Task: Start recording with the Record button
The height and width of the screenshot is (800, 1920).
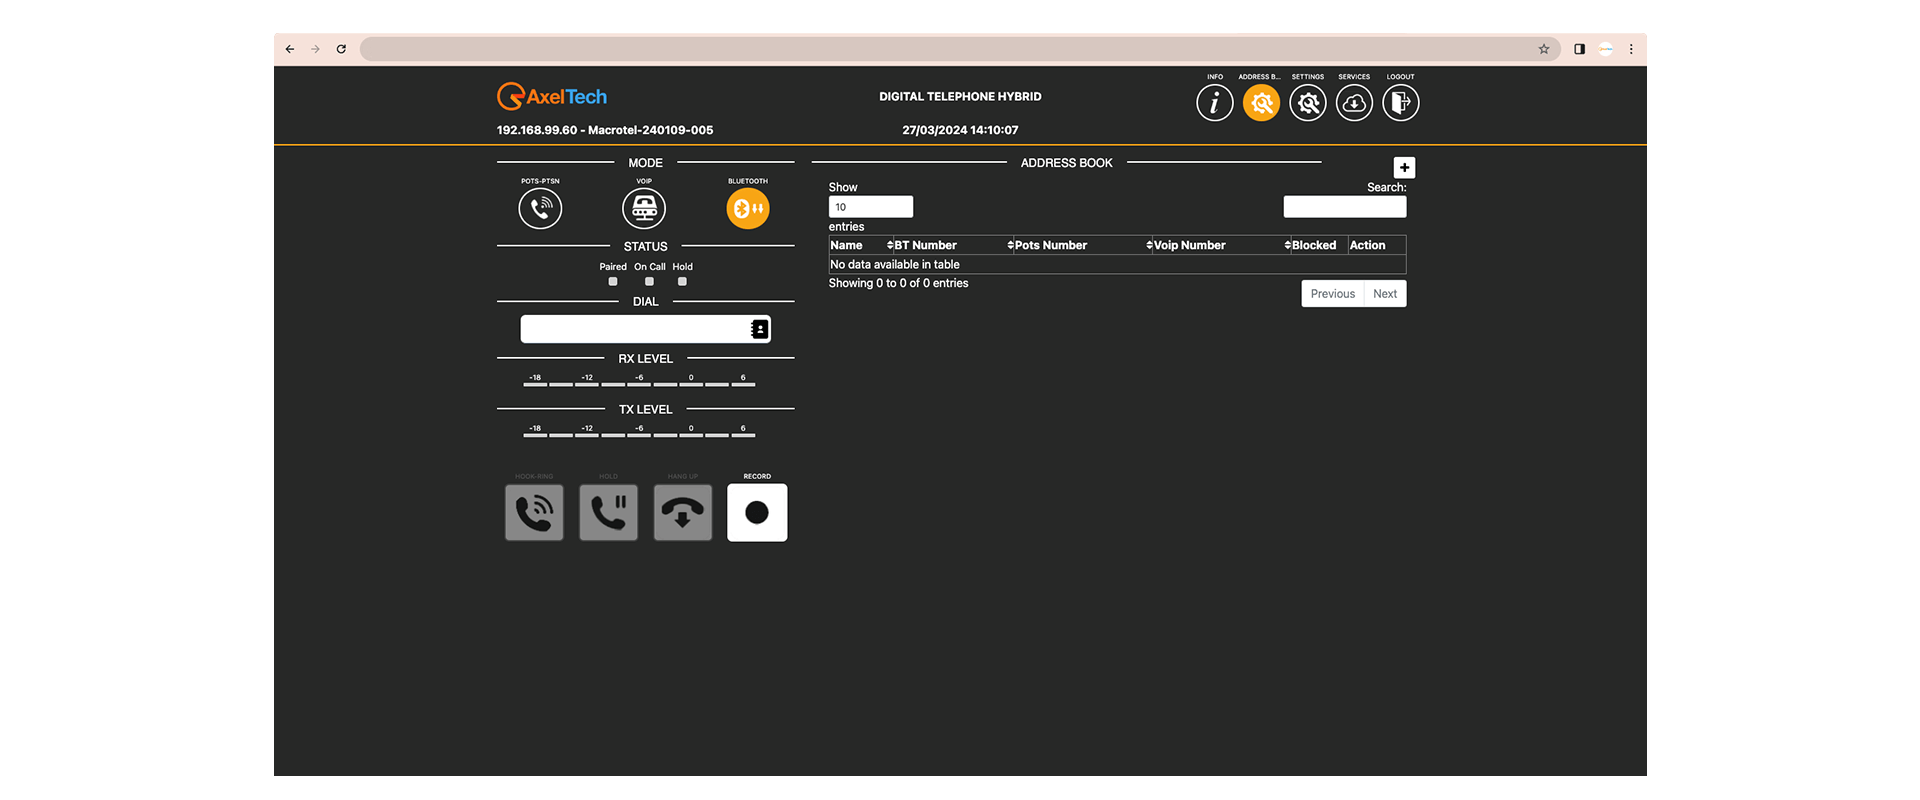Action: click(757, 512)
